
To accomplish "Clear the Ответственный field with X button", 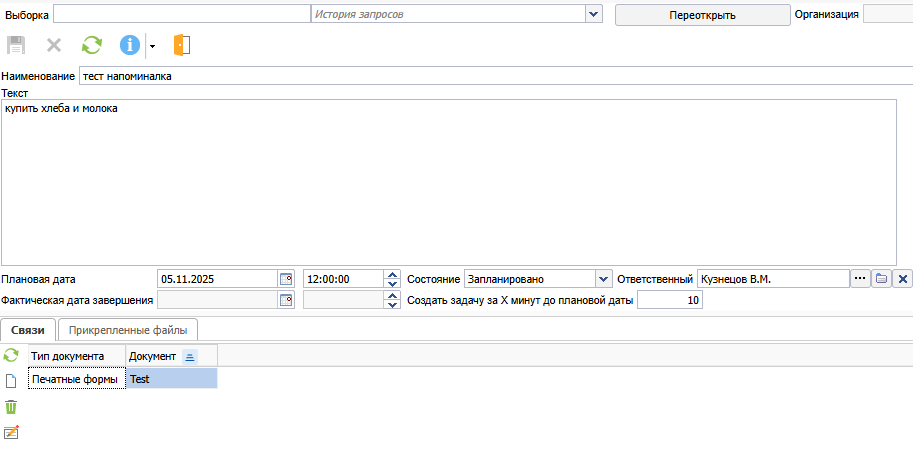I will pos(902,279).
